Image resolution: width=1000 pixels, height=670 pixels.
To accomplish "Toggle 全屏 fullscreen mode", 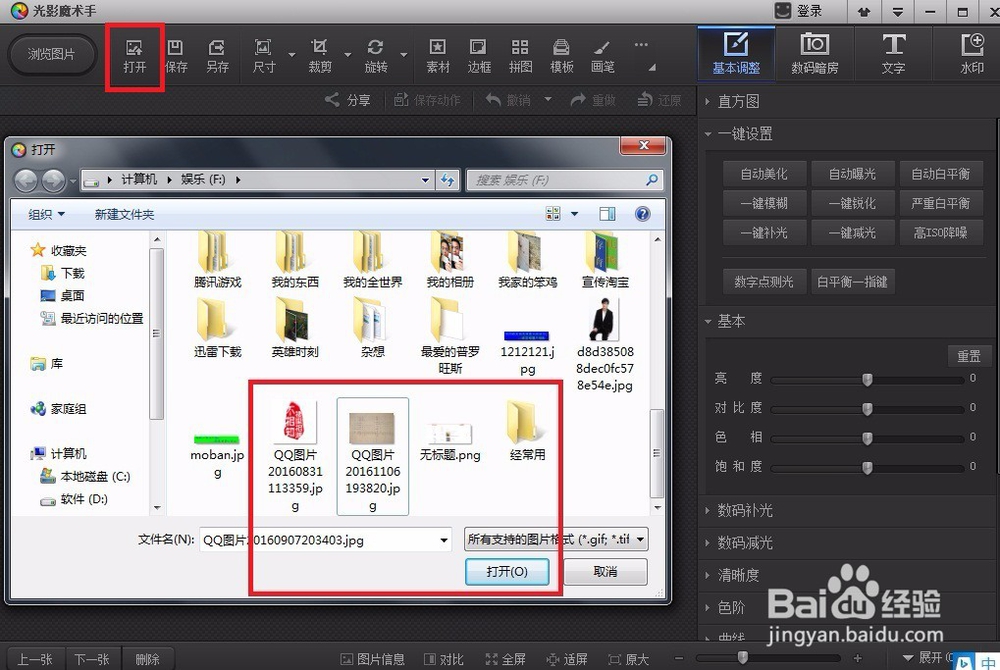I will pyautogui.click(x=507, y=659).
